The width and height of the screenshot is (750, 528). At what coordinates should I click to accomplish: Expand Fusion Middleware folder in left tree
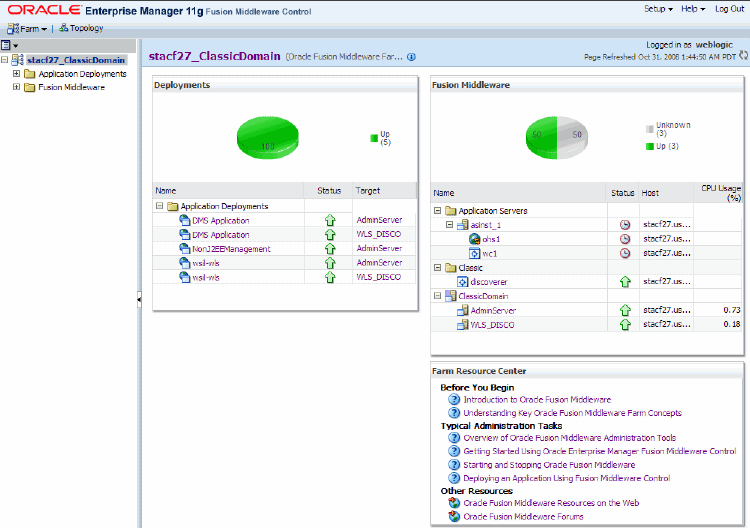16,88
